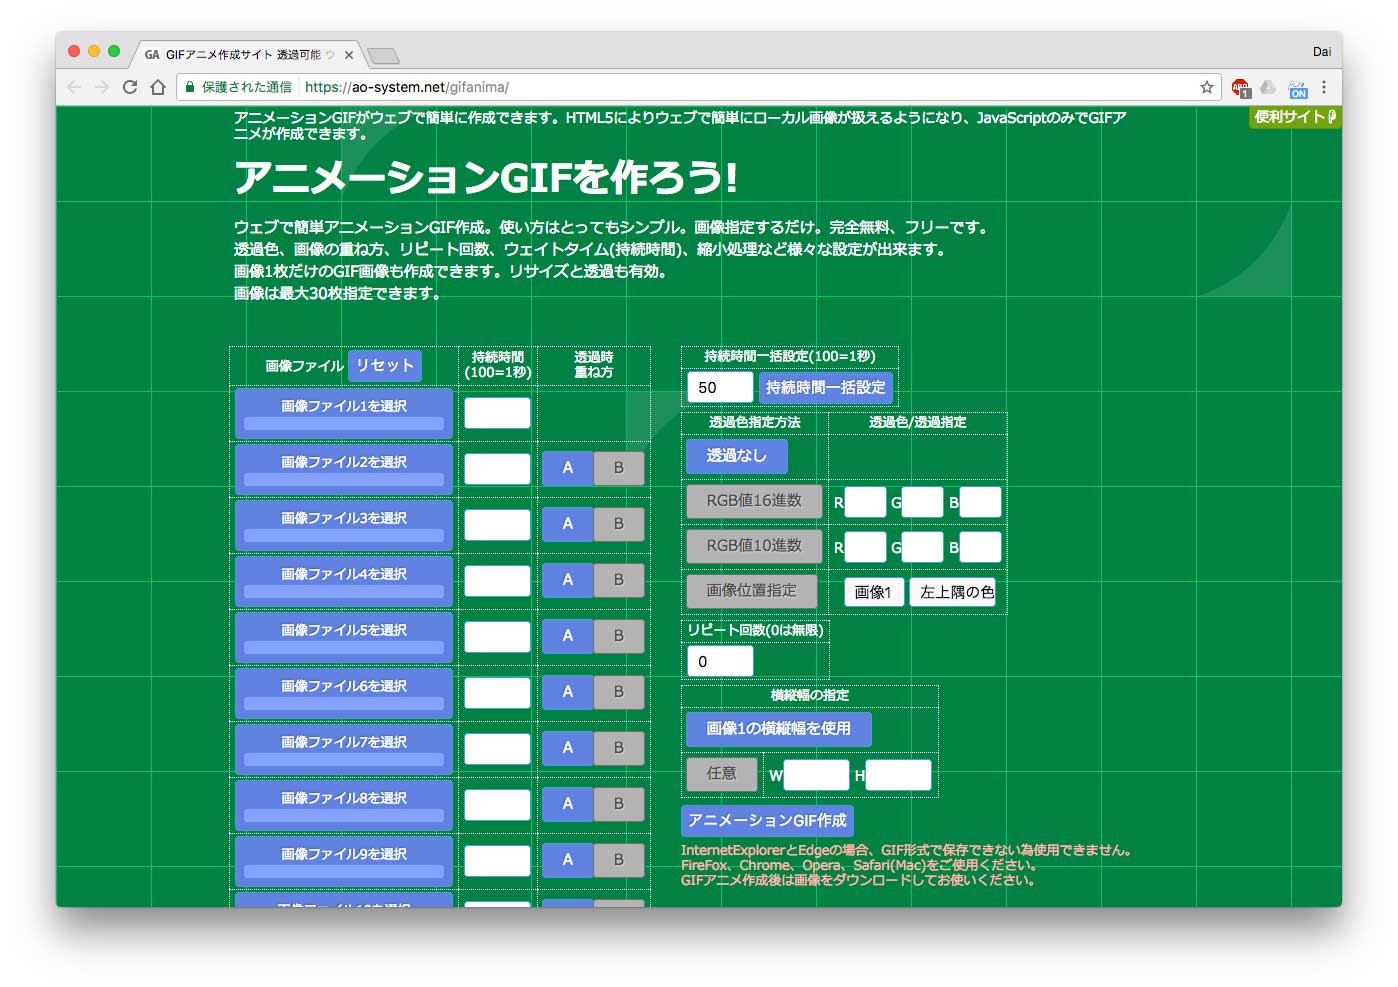Select overlay mode B for image 9
Viewport: 1398px width, 987px height.
[619, 860]
